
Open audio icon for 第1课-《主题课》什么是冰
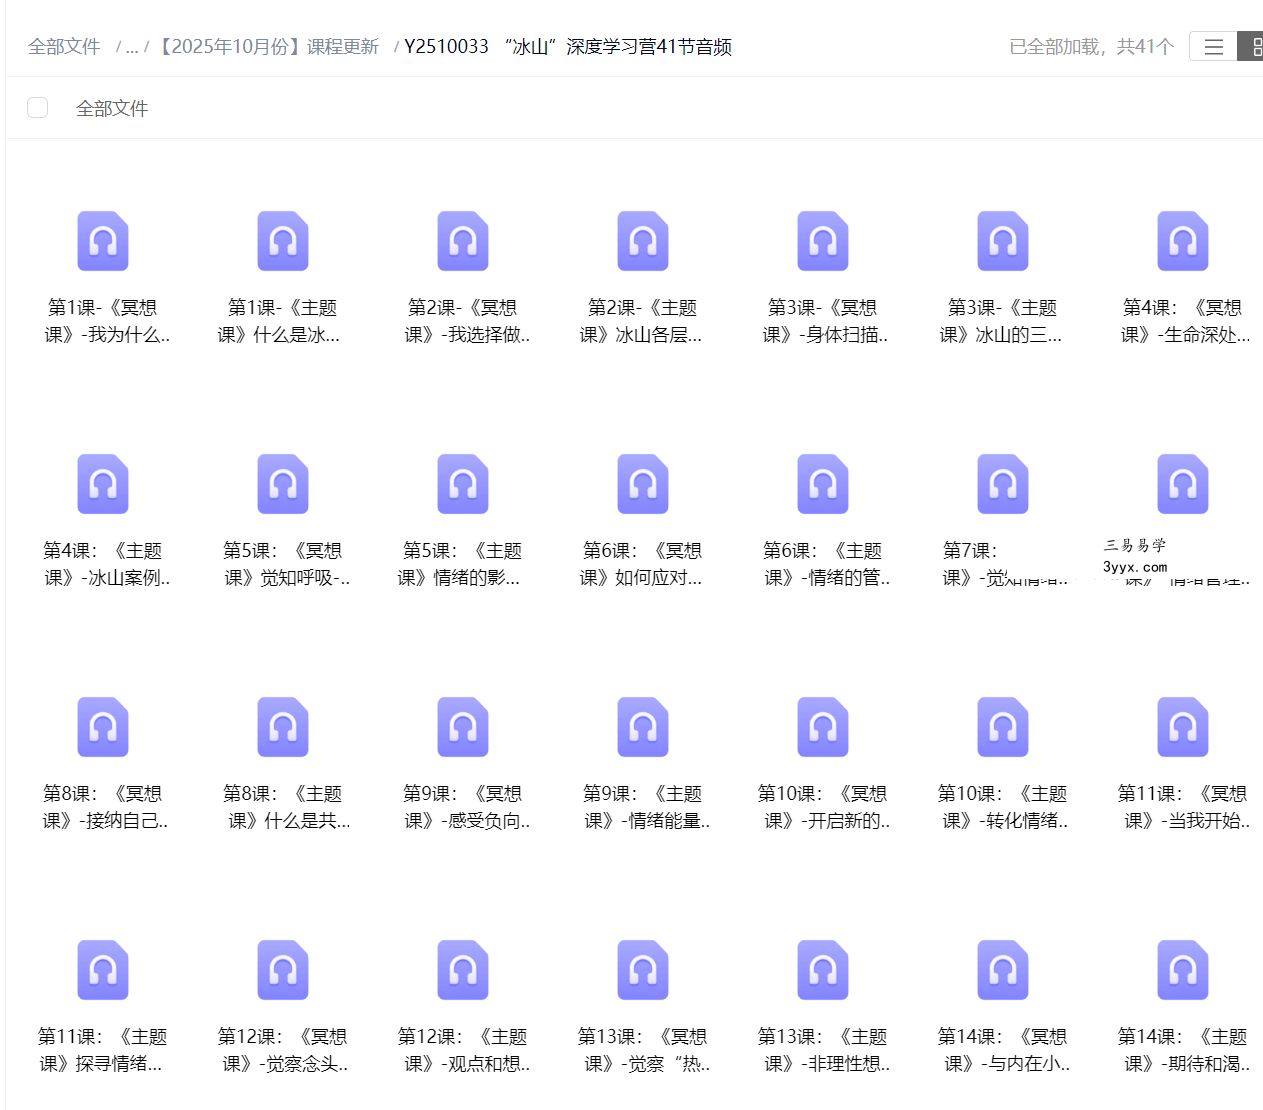pyautogui.click(x=283, y=241)
